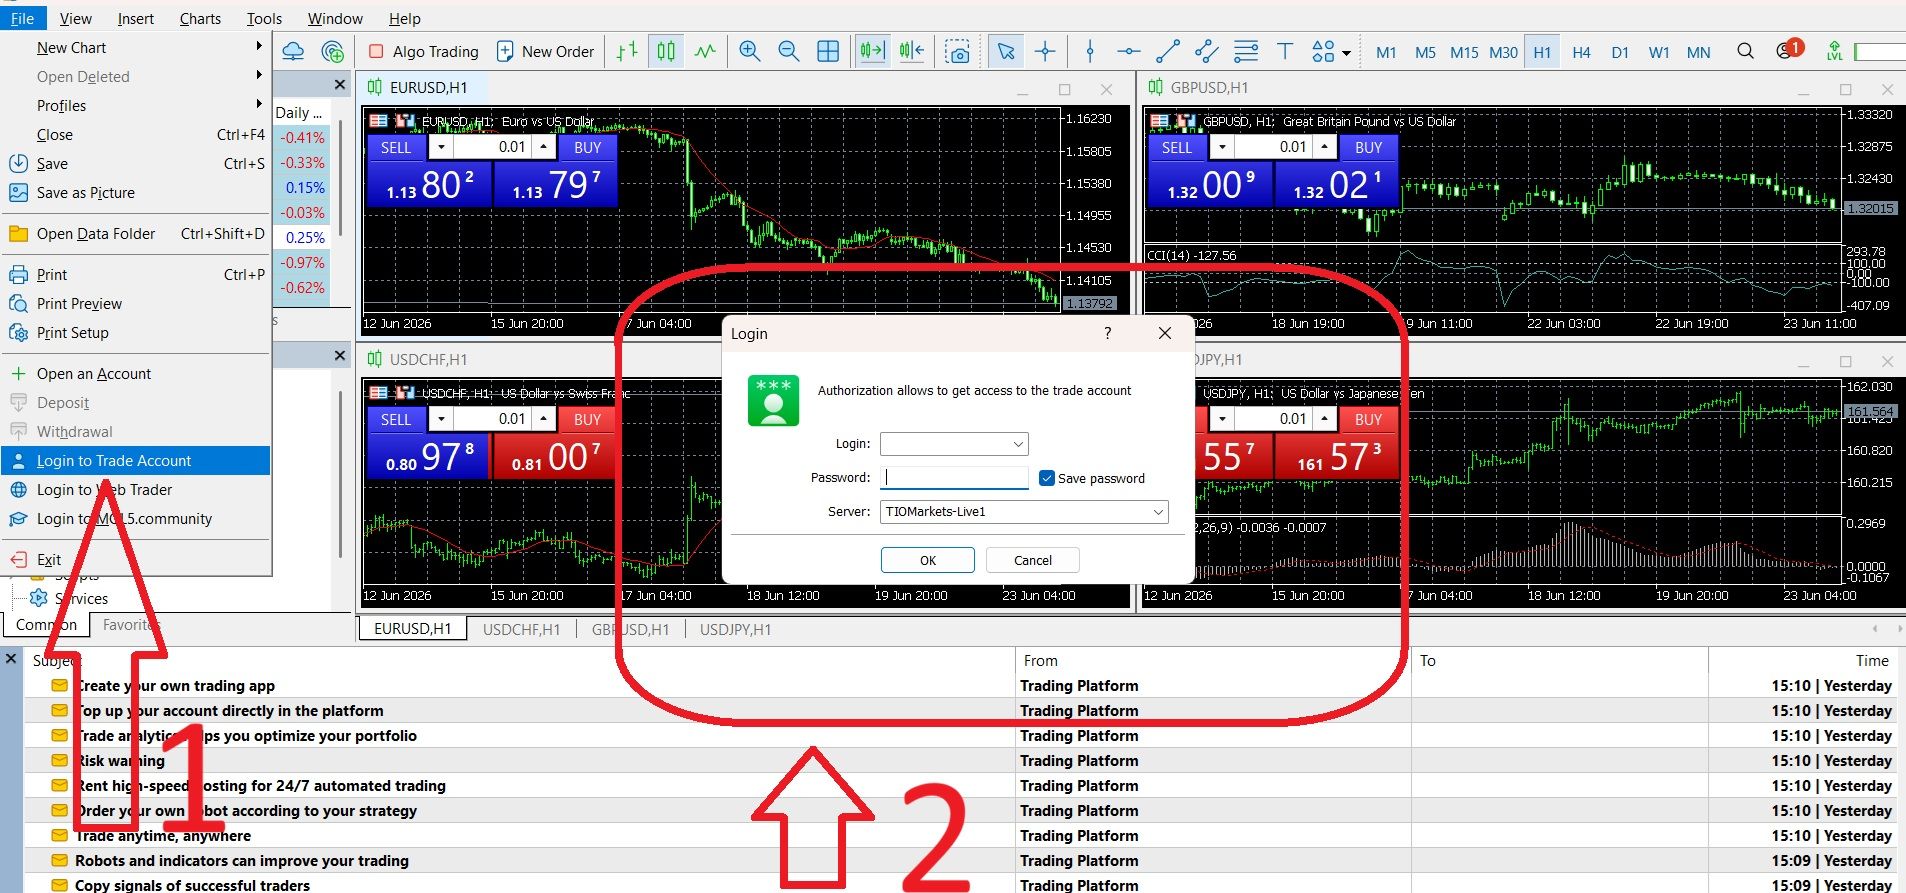
Task: Select the equidistant channel tool
Action: point(1206,51)
